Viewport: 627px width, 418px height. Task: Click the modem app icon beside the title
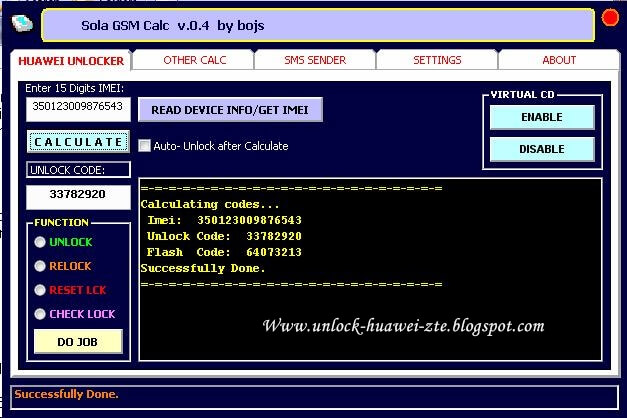(x=22, y=23)
